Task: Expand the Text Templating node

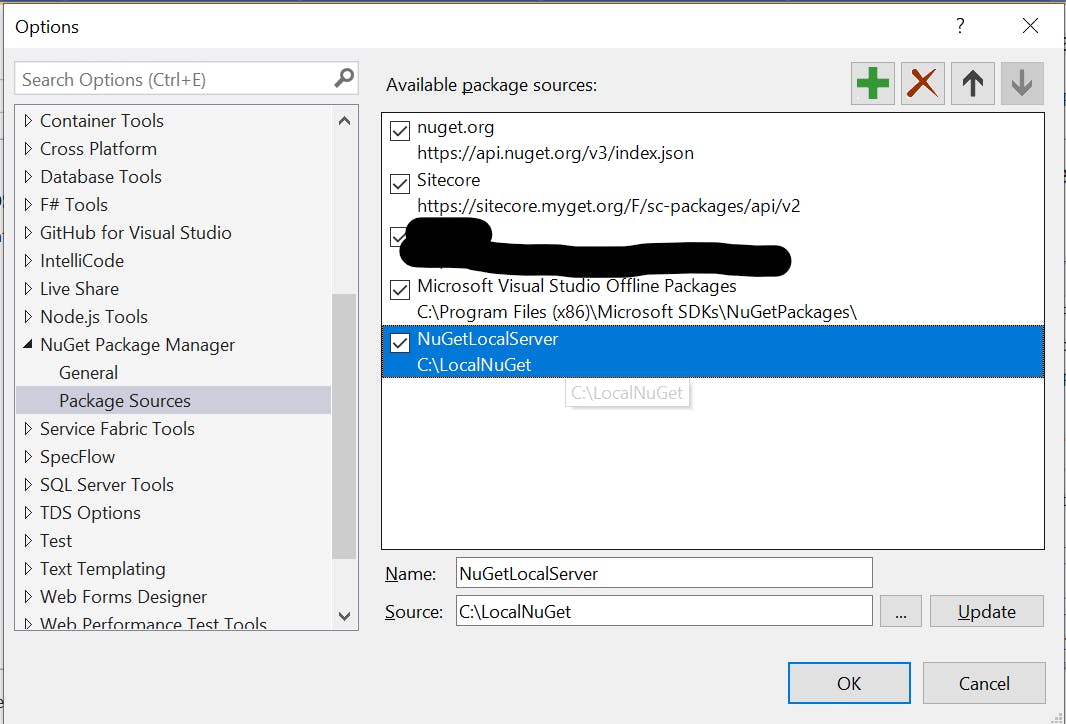Action: coord(28,568)
